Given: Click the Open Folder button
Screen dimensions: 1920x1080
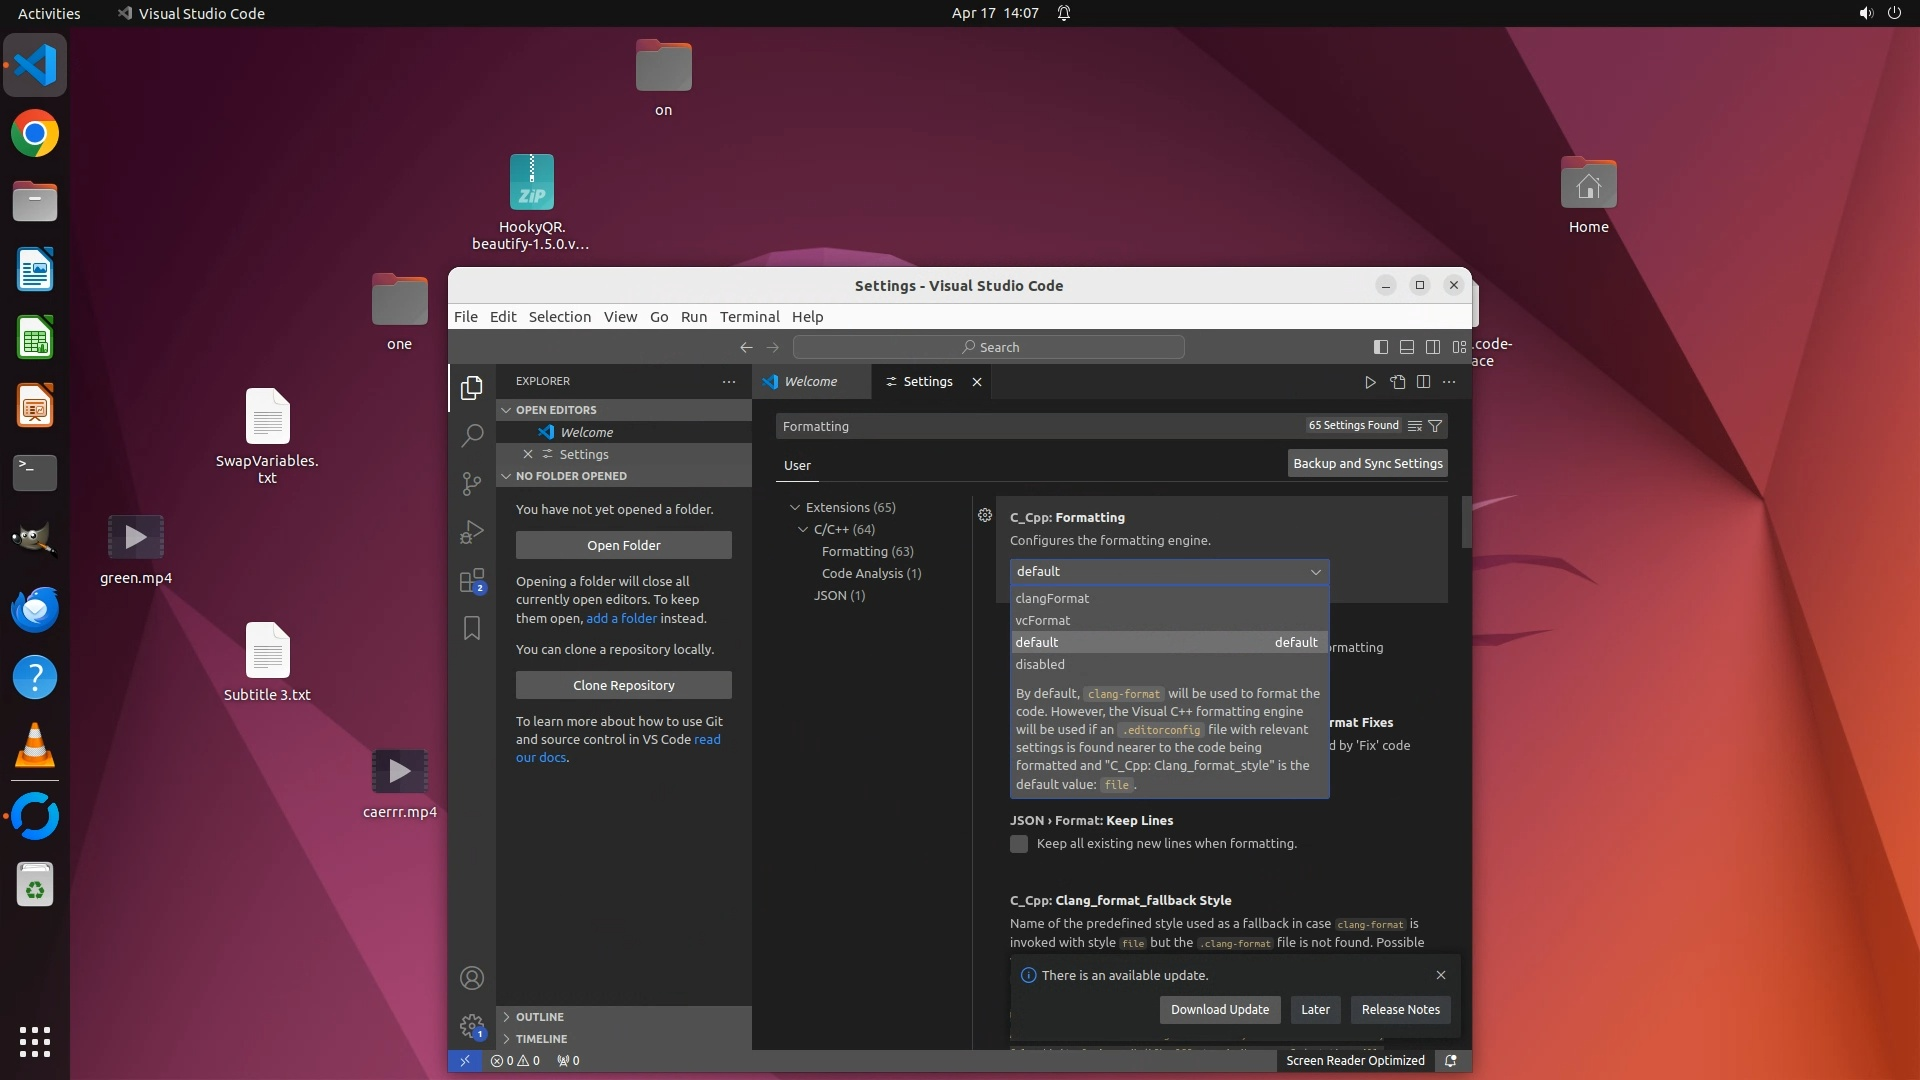Looking at the screenshot, I should [x=623, y=546].
